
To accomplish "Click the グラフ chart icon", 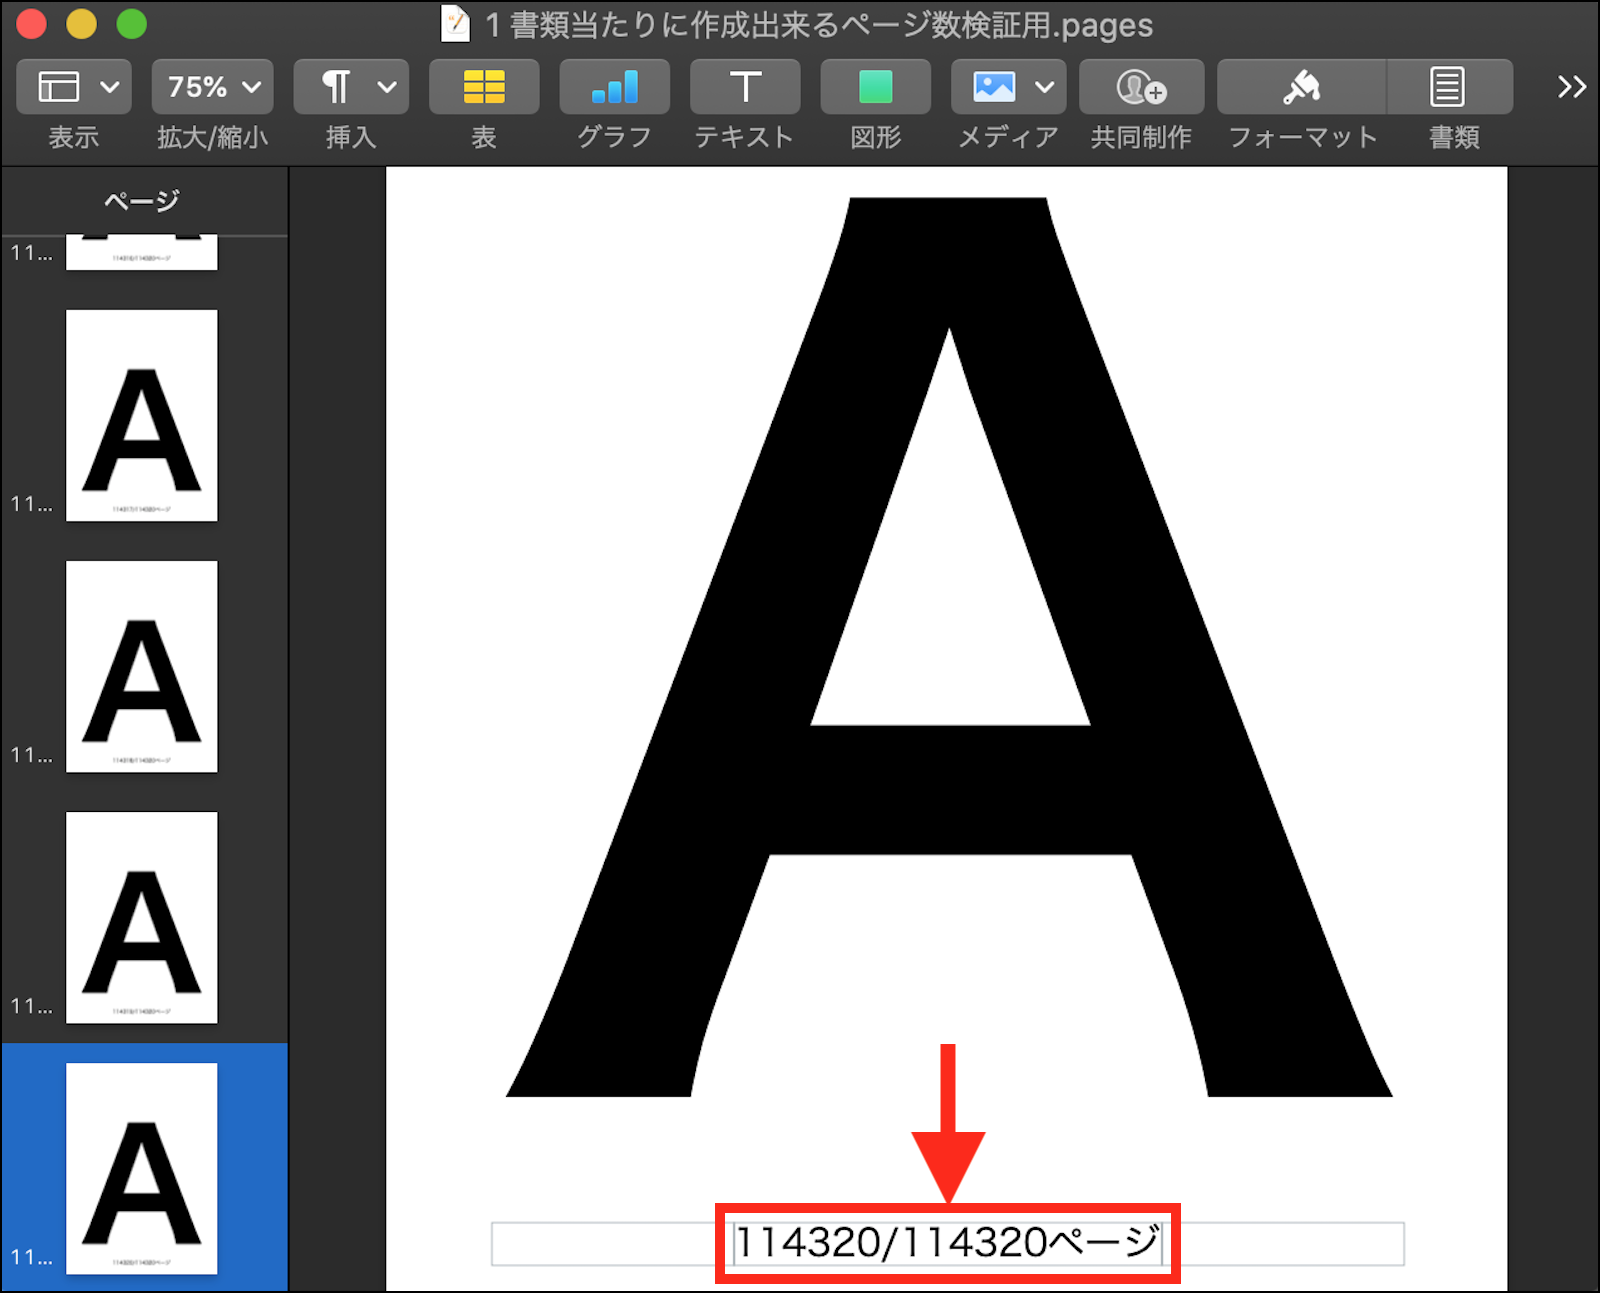I will [614, 88].
